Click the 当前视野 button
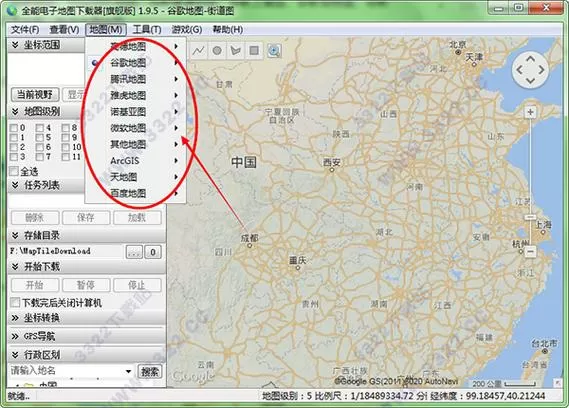 35,95
